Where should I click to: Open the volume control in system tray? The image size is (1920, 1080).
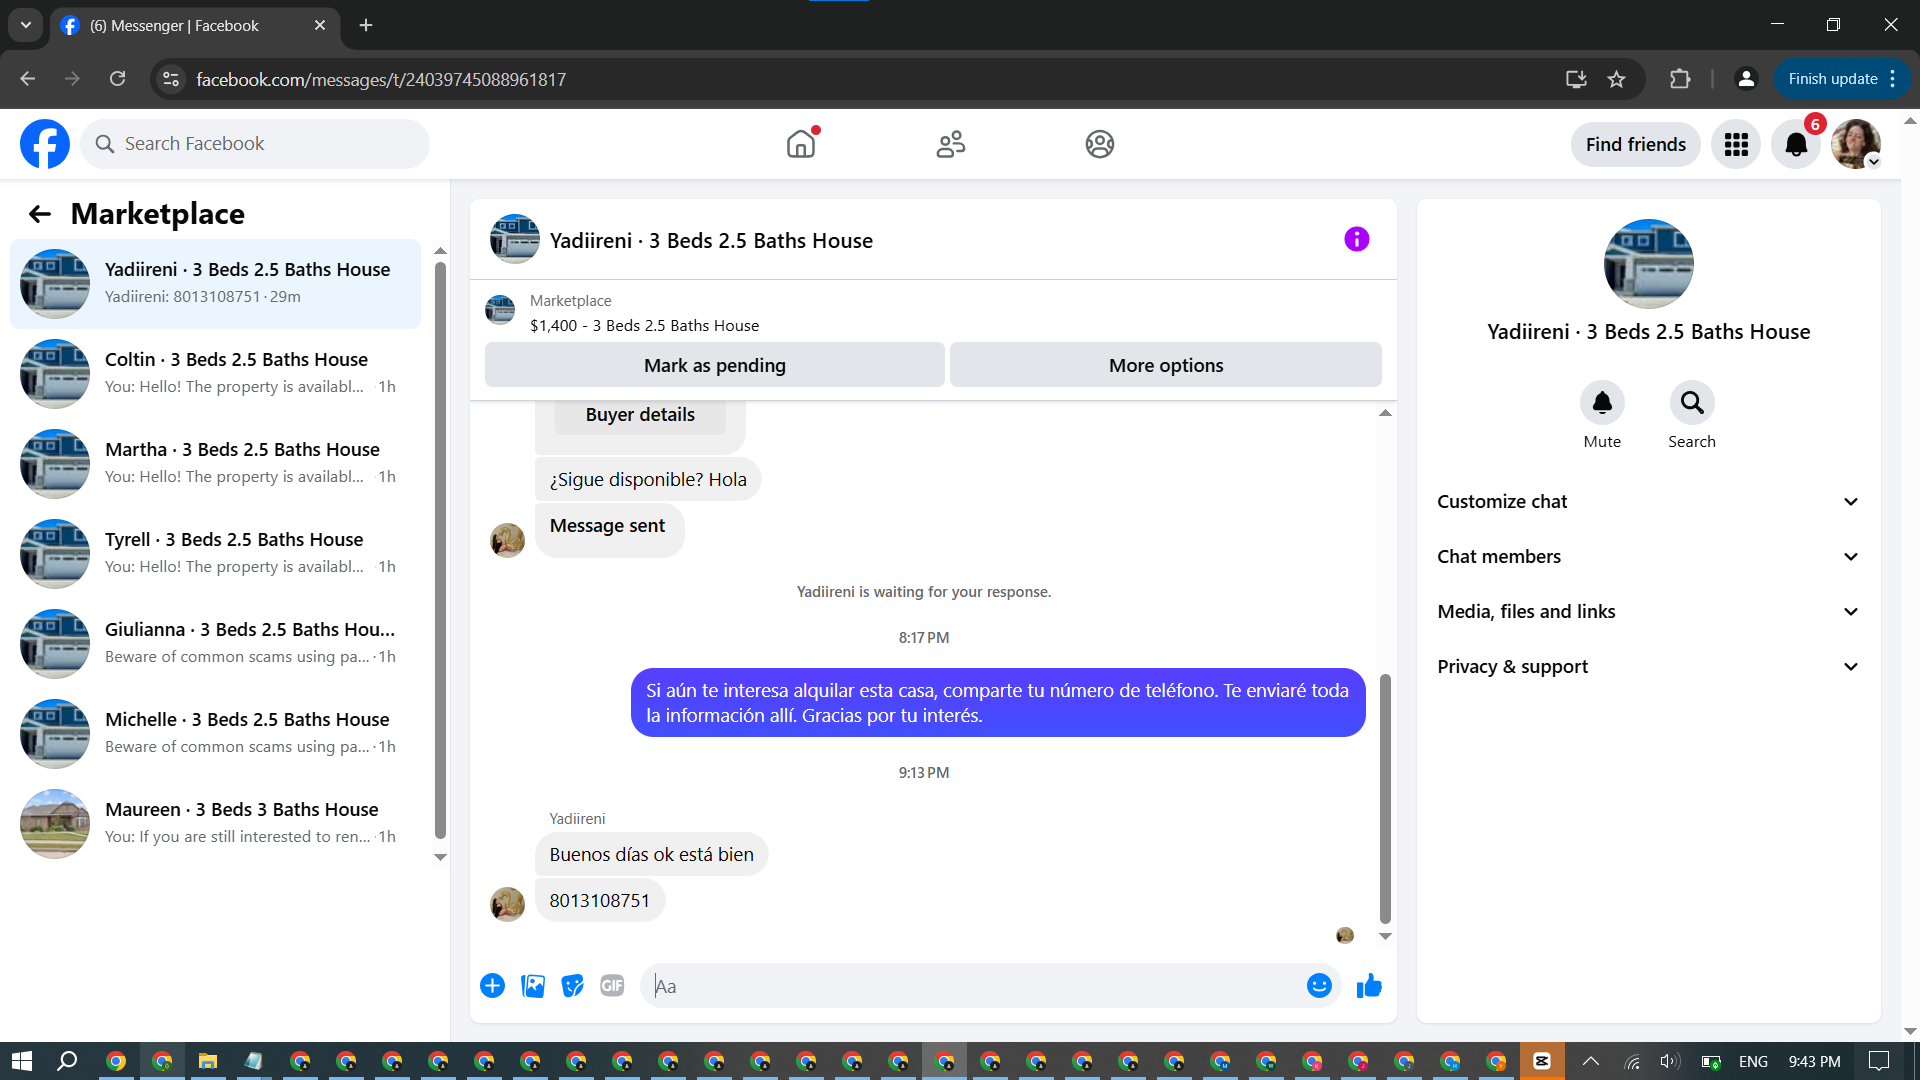[x=1669, y=1061]
